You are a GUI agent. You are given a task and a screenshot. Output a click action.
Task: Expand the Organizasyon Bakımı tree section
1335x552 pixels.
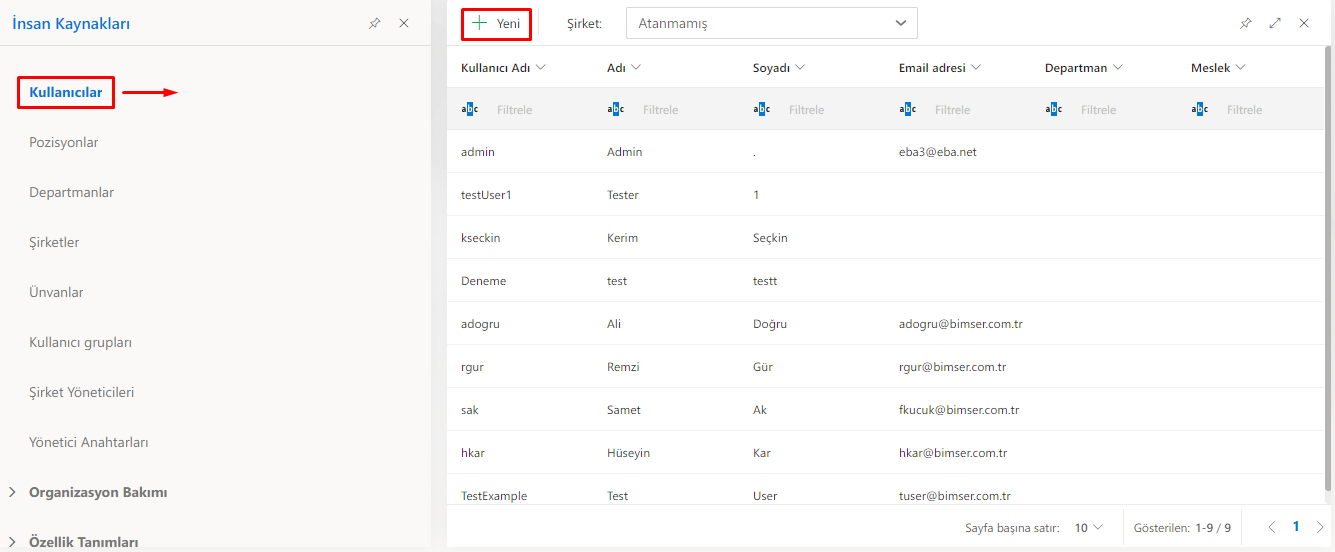(12, 492)
